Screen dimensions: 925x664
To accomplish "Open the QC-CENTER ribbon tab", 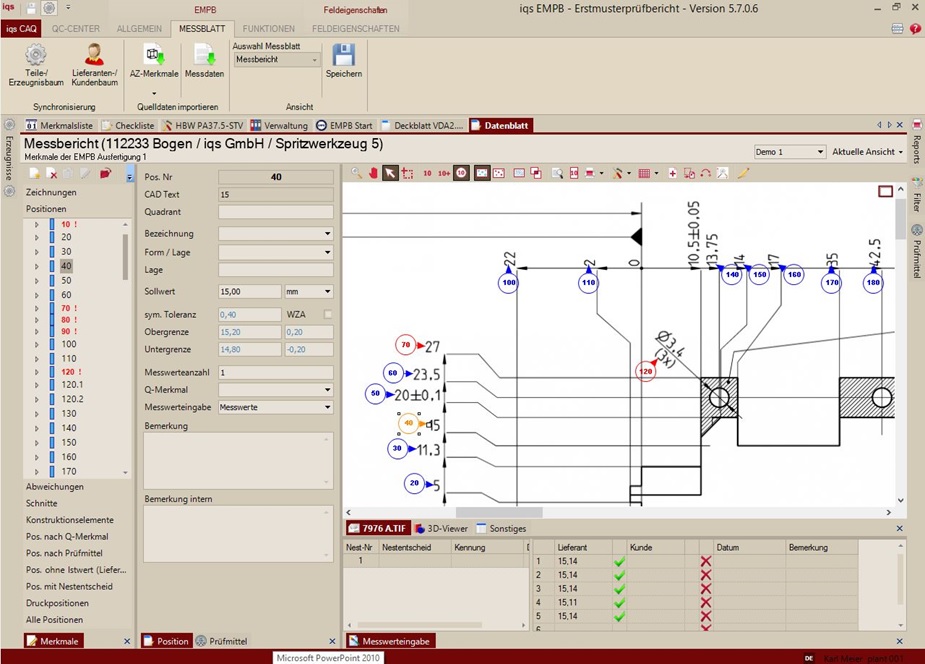I will tap(76, 28).
